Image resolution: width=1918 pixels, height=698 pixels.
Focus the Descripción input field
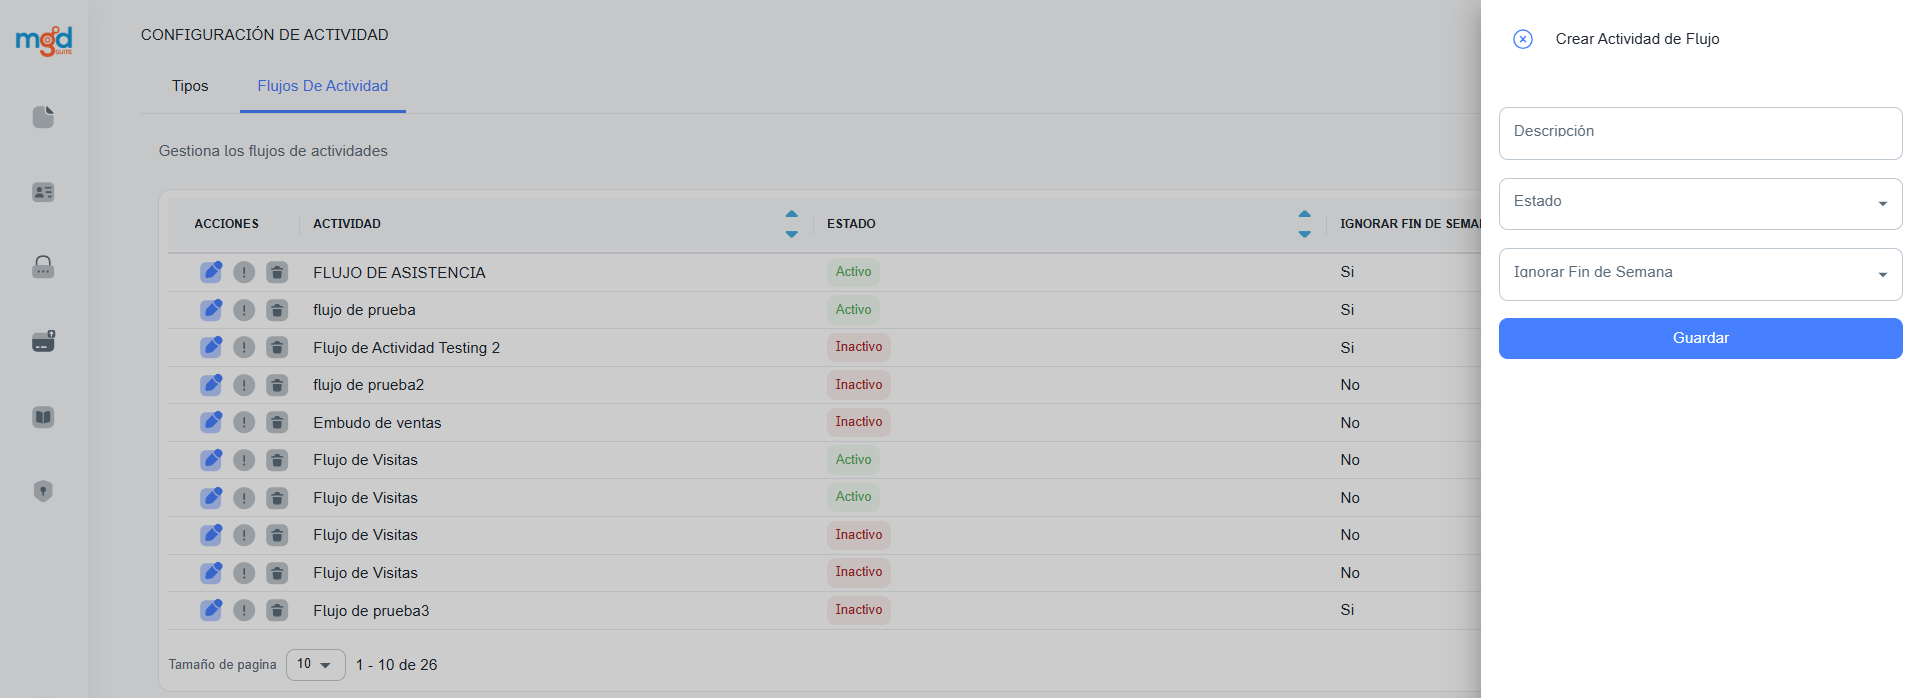[1700, 133]
